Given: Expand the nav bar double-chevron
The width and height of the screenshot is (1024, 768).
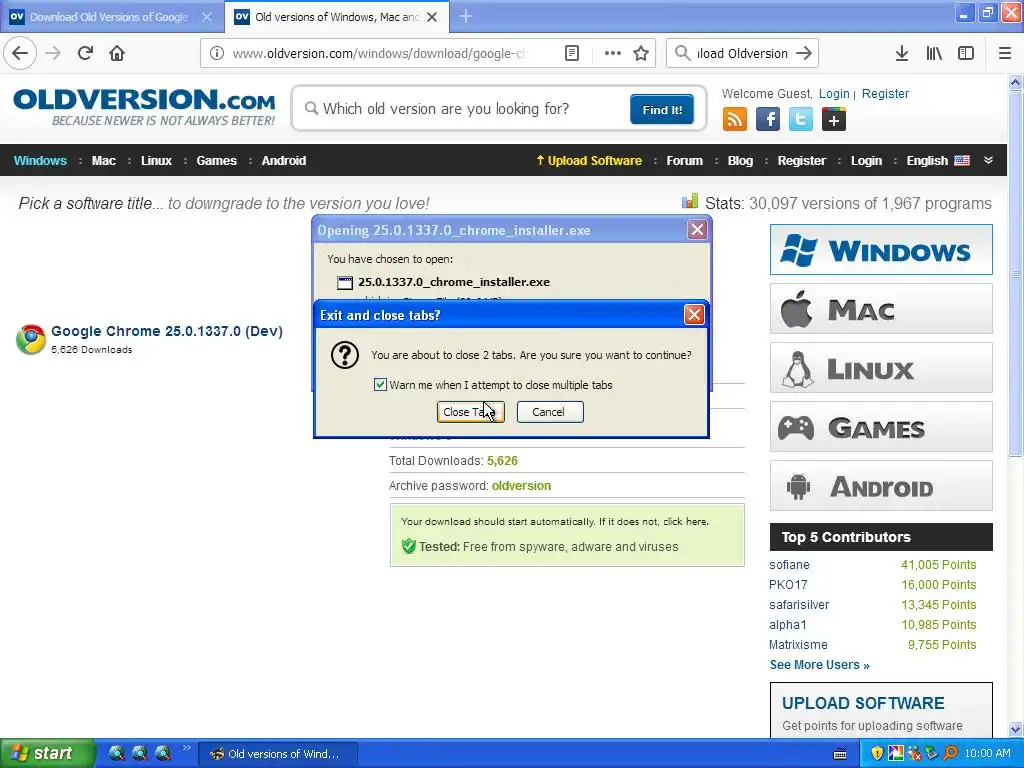Looking at the screenshot, I should [988, 160].
